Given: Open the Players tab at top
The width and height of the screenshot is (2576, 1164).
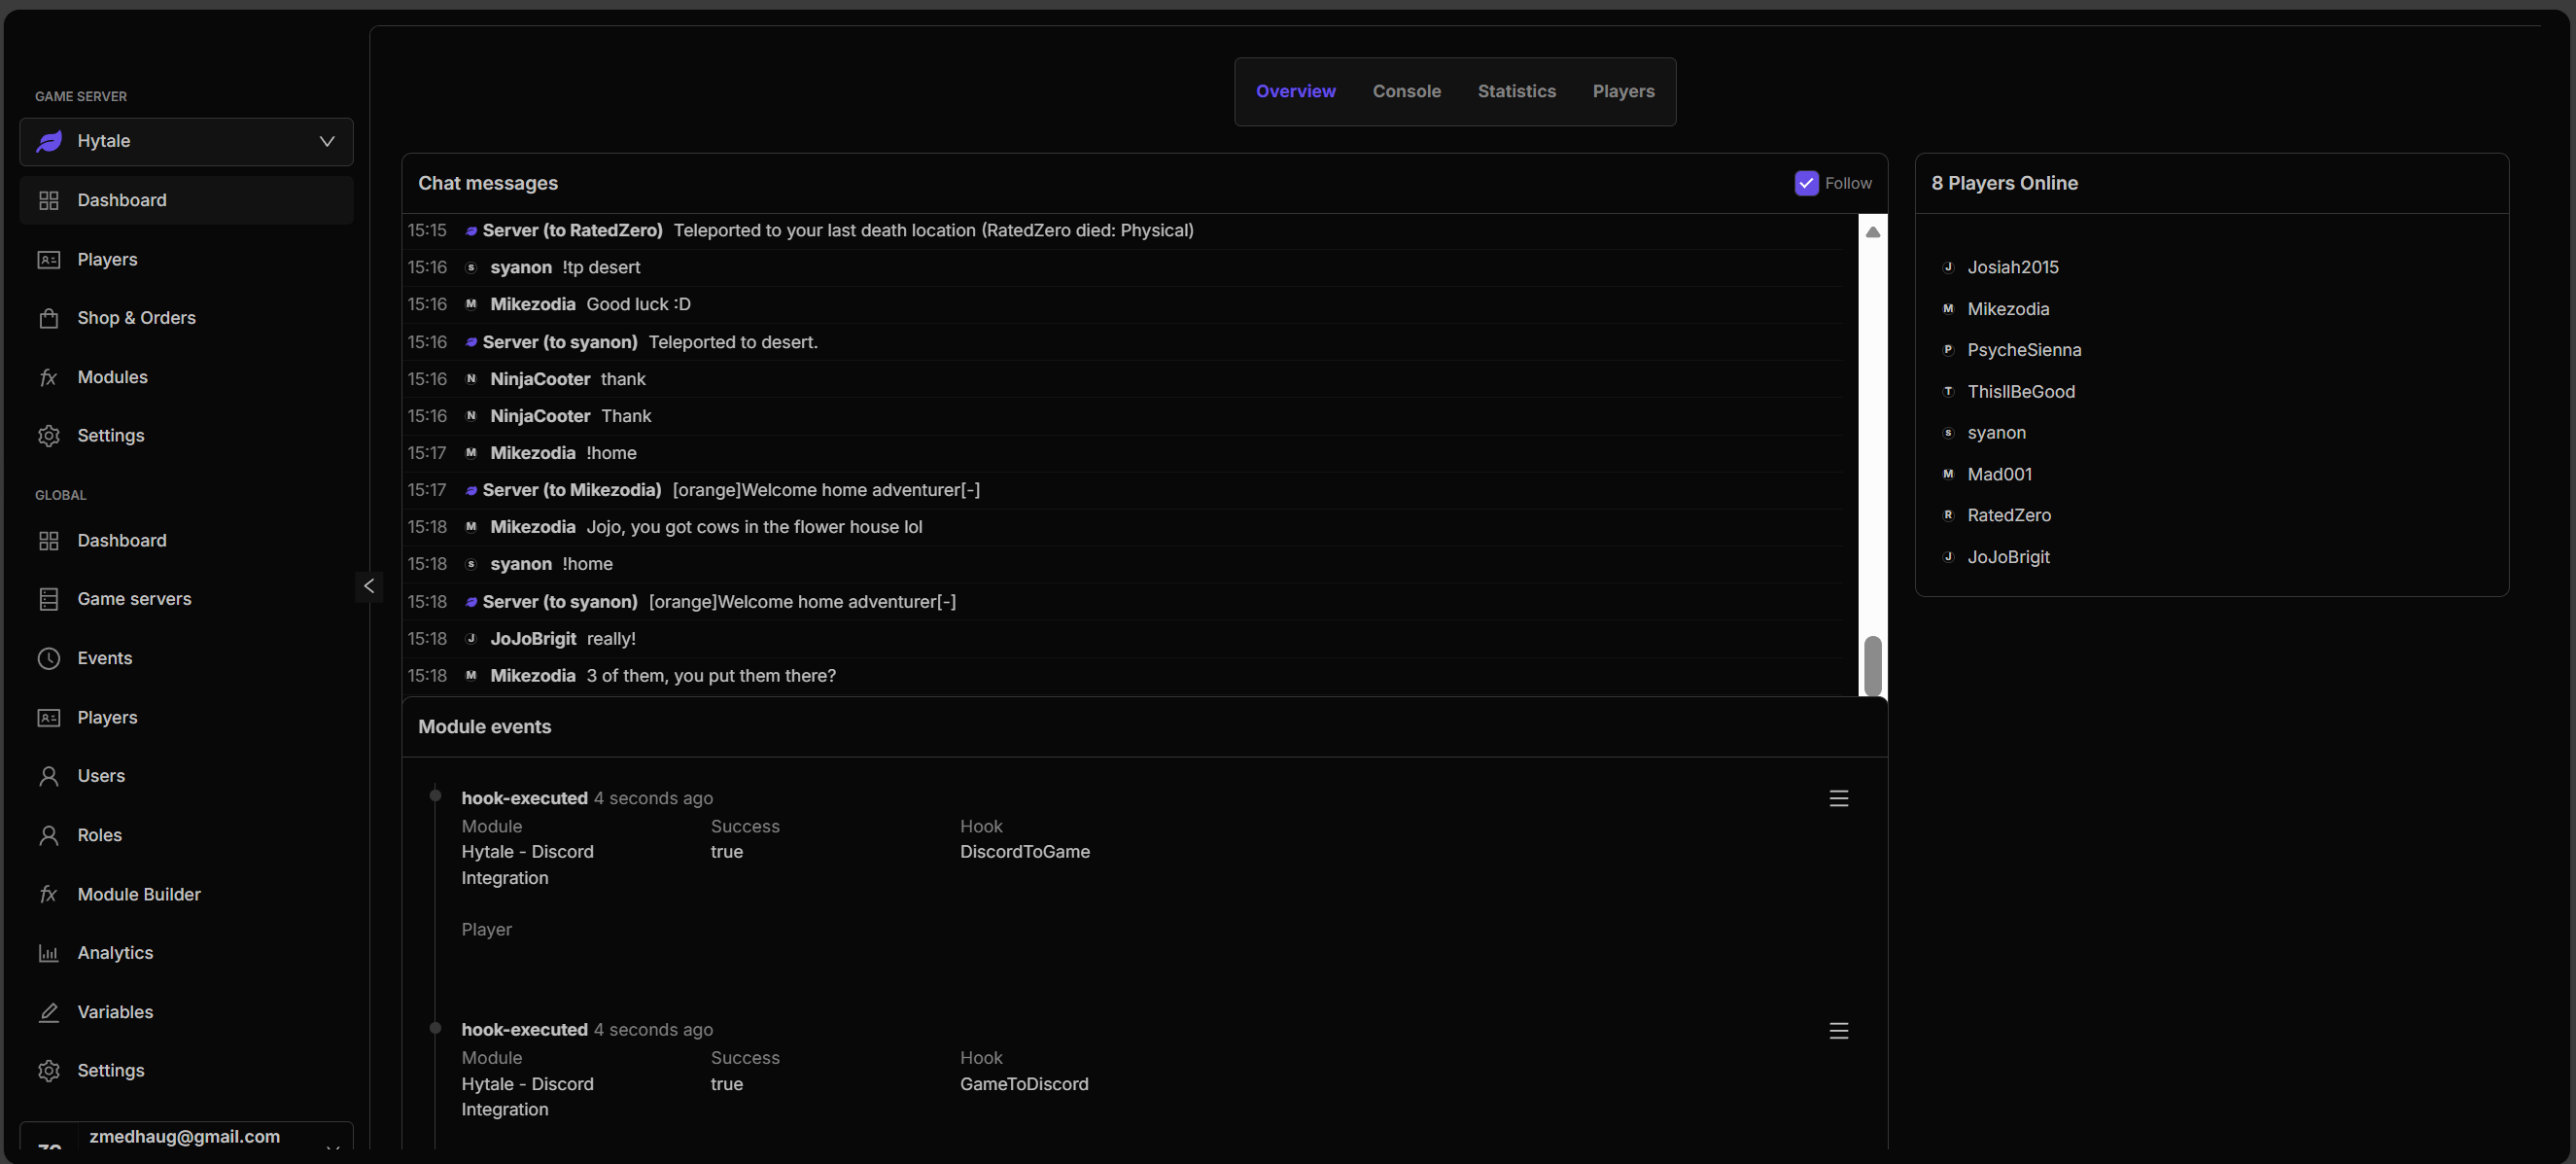Looking at the screenshot, I should pyautogui.click(x=1623, y=91).
